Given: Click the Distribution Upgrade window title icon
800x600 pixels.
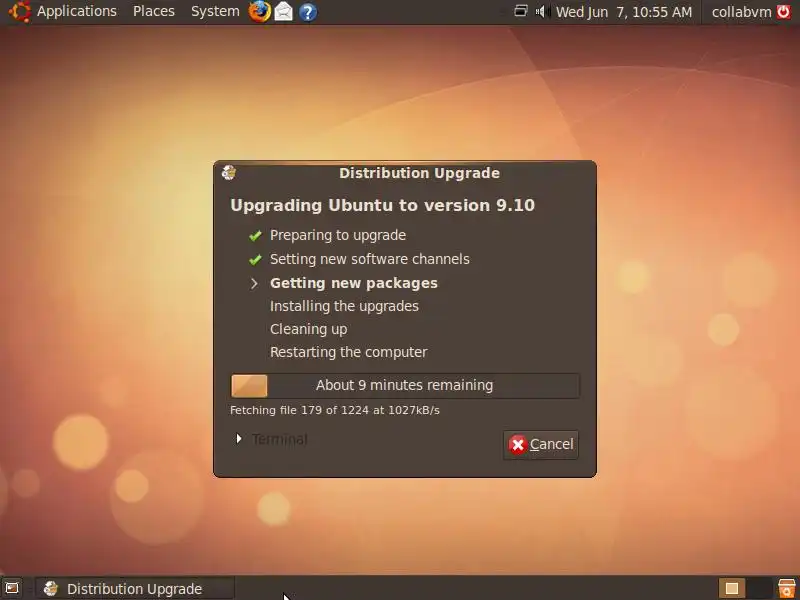Looking at the screenshot, I should (229, 173).
